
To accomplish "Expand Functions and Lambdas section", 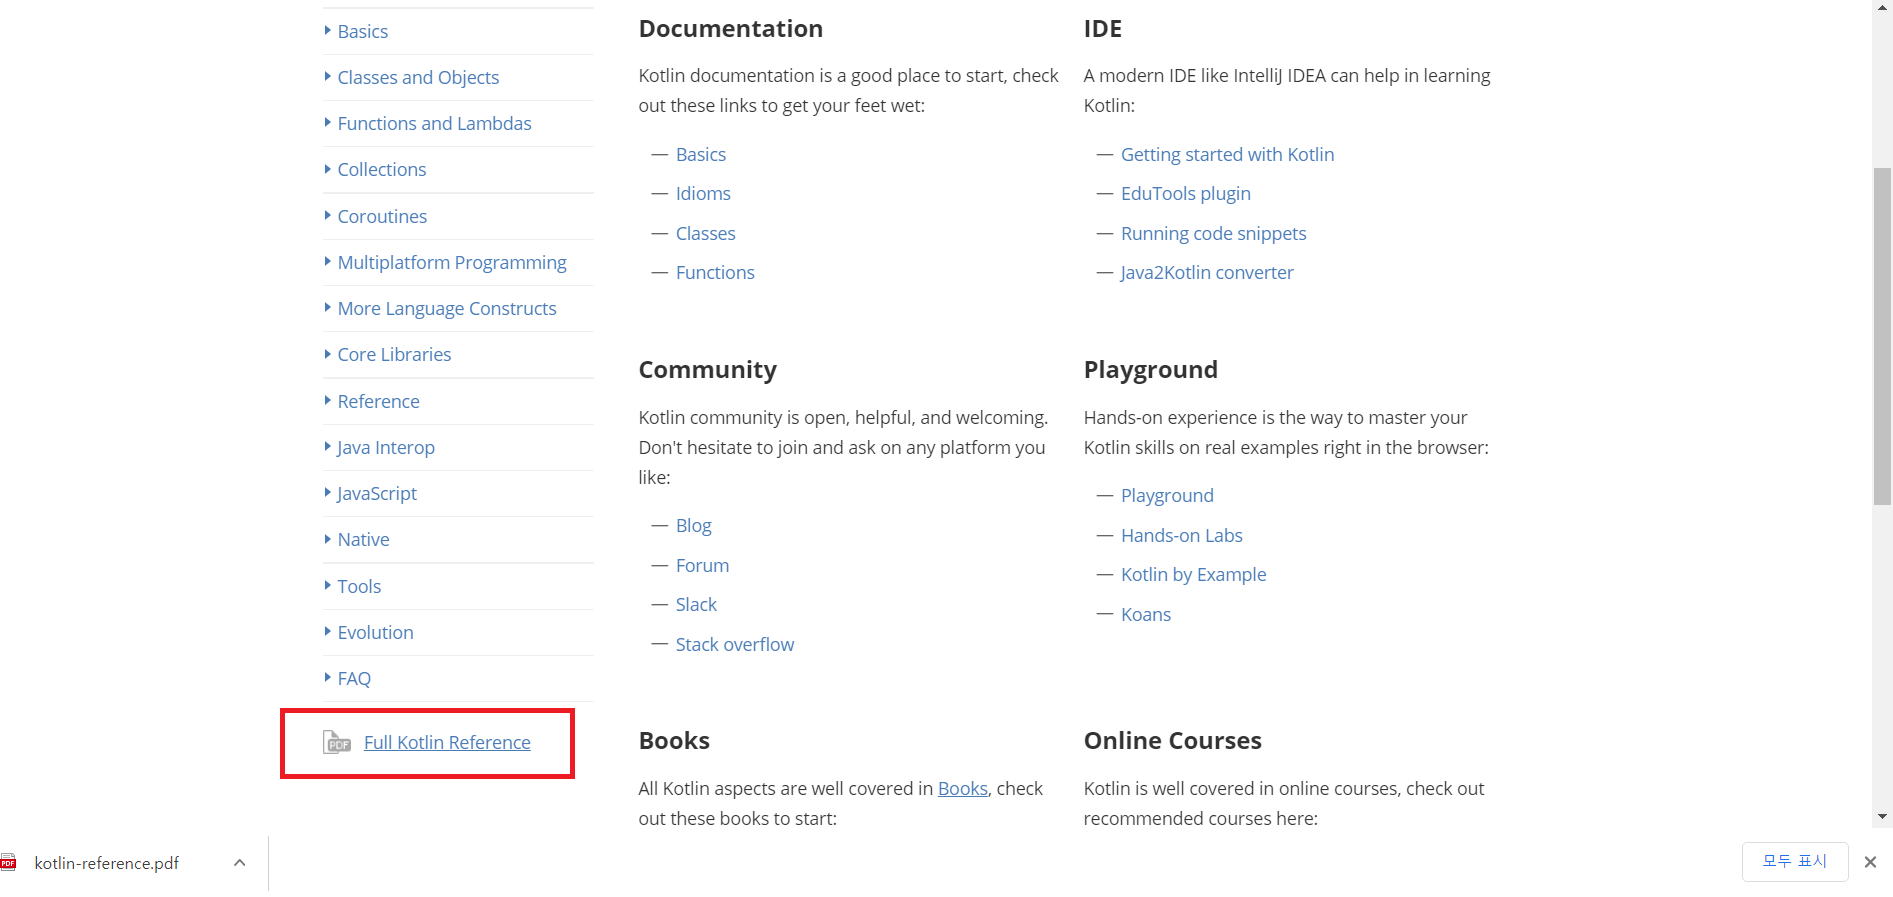I will pos(434,123).
